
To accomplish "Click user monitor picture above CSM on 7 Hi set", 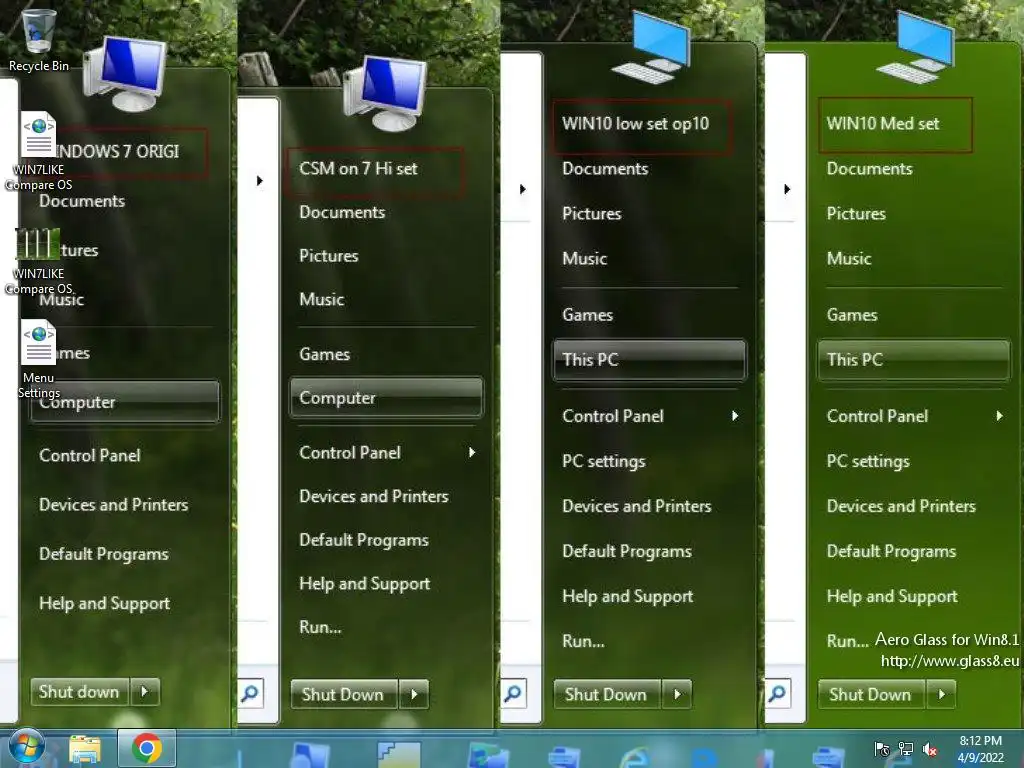I will [x=387, y=91].
